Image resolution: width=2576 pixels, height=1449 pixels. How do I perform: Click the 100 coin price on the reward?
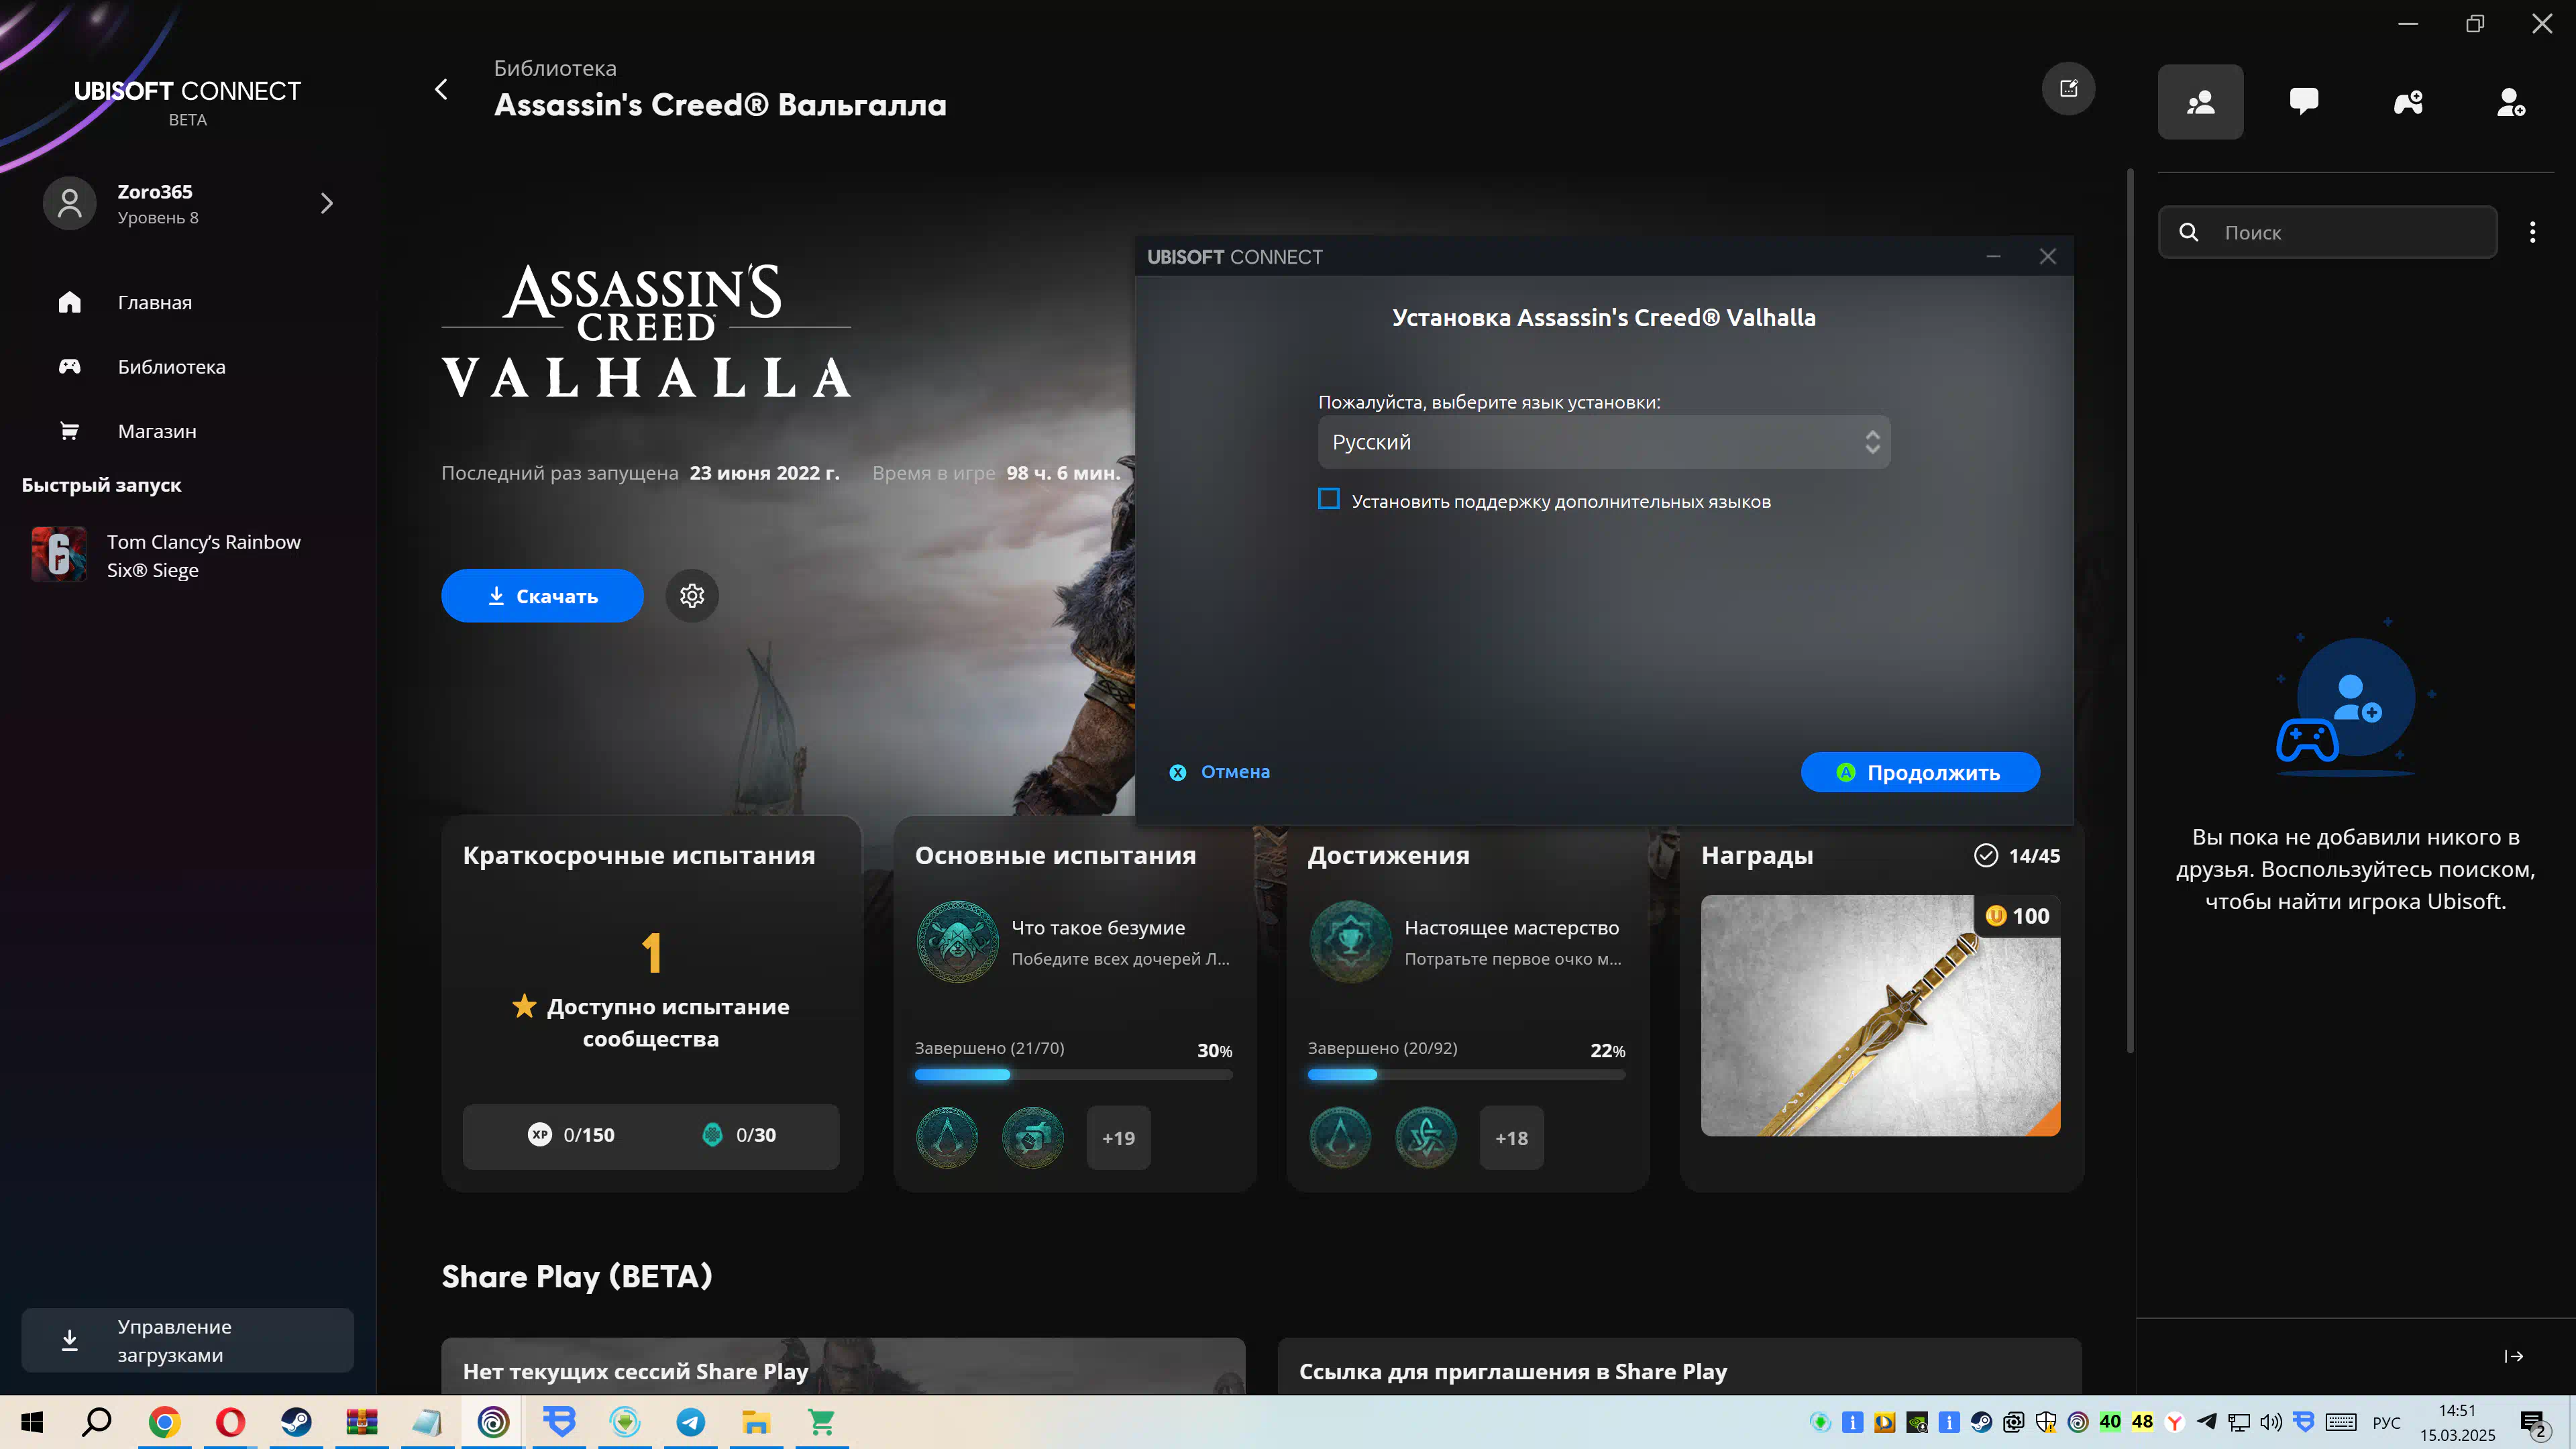(2017, 916)
